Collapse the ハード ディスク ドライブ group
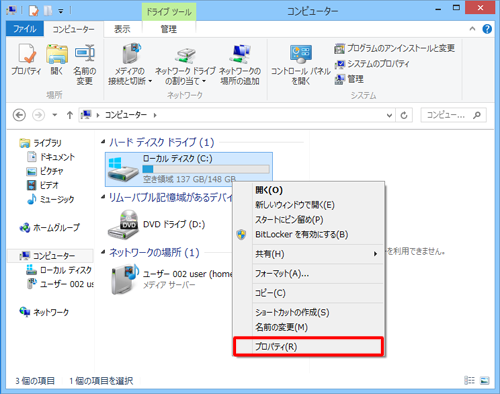Screen dimensions: 500x394 click(103, 142)
